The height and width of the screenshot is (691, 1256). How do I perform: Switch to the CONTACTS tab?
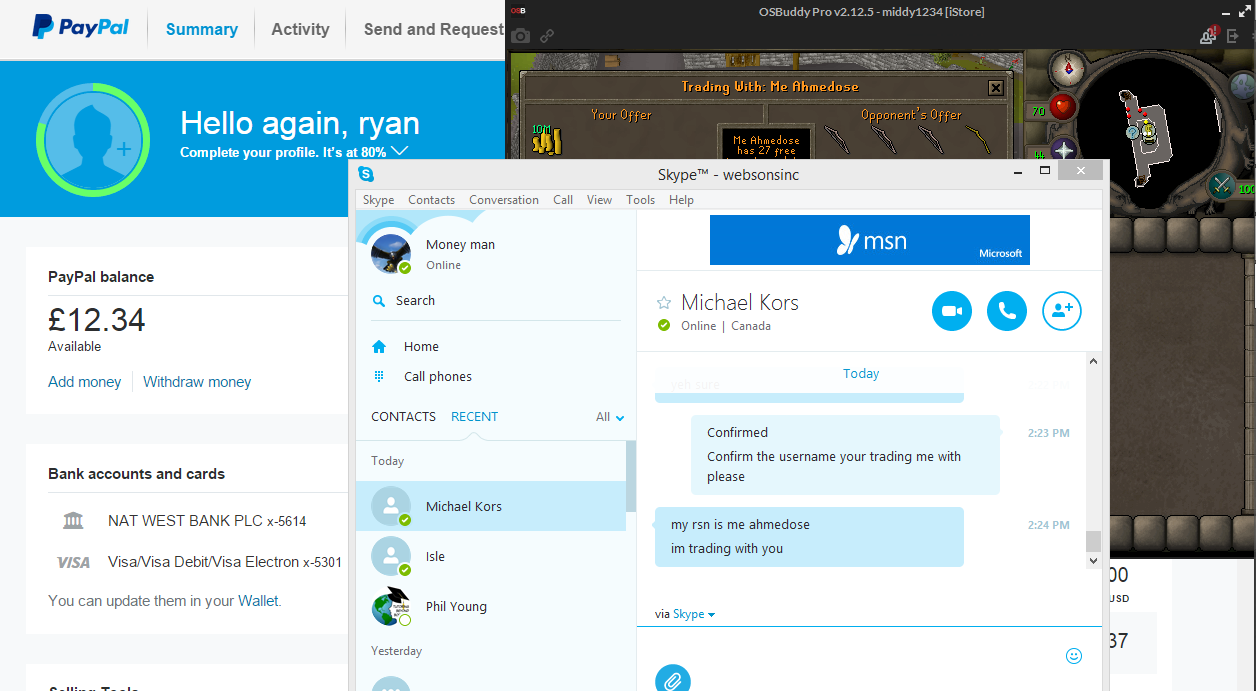point(403,417)
